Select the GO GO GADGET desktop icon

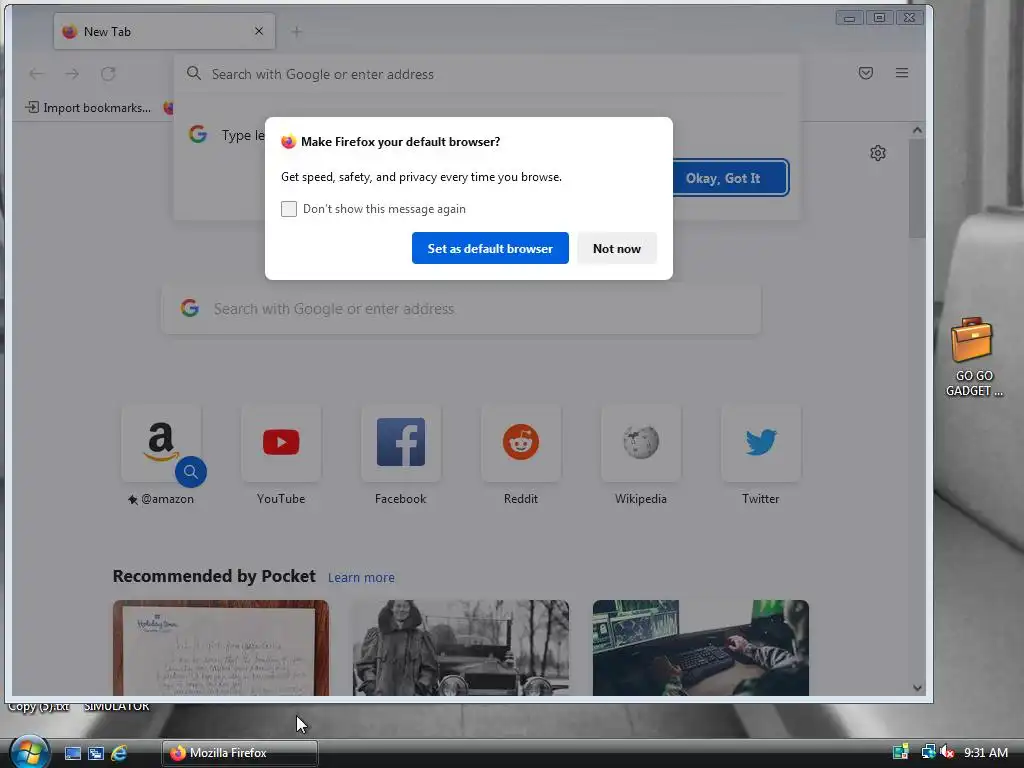tap(973, 357)
